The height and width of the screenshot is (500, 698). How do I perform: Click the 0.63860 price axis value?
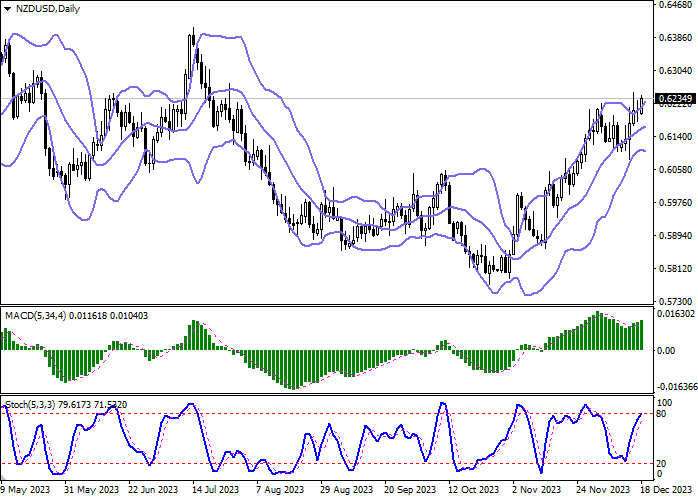(x=675, y=37)
